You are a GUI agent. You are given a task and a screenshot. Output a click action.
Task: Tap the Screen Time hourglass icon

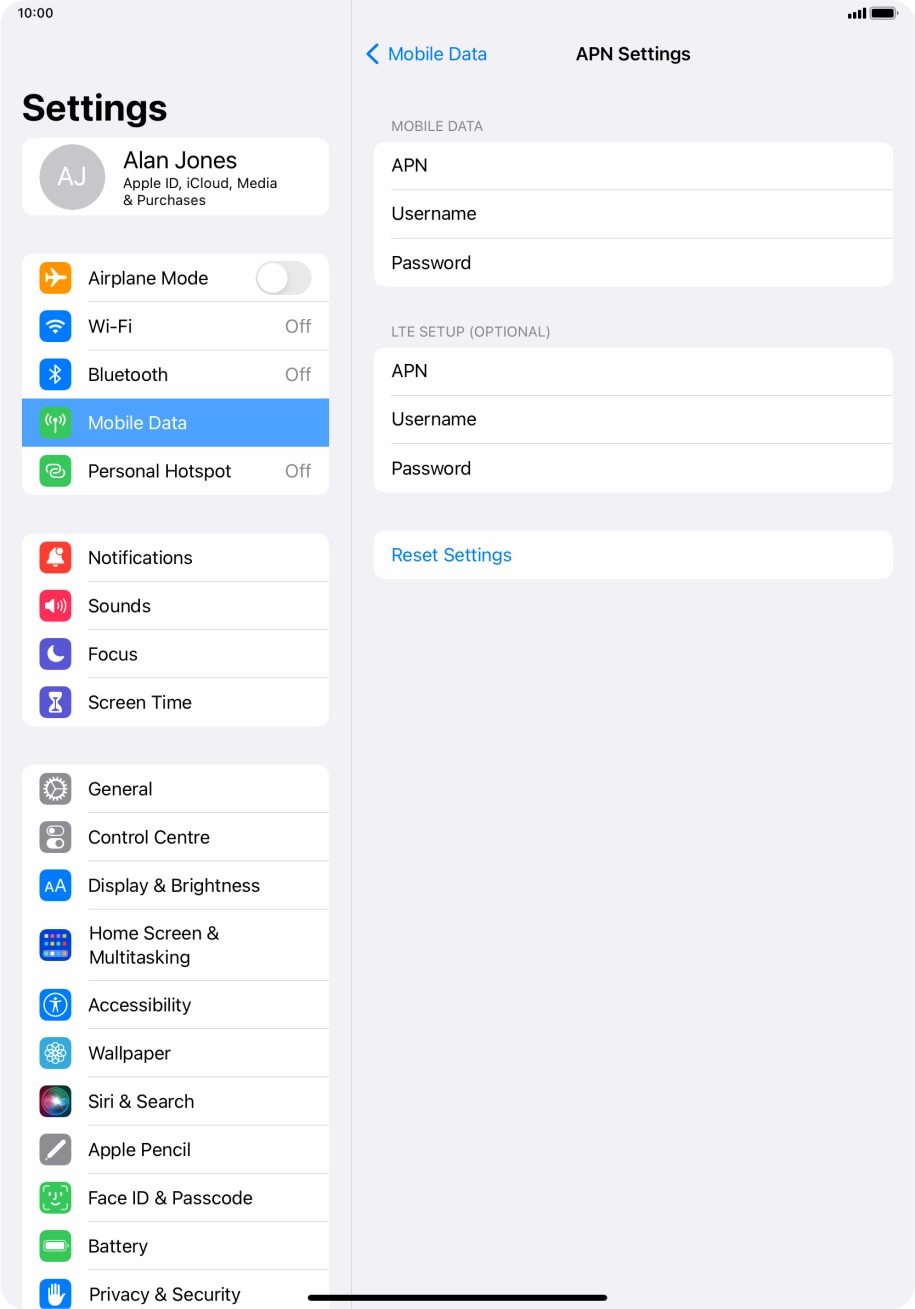pyautogui.click(x=55, y=702)
